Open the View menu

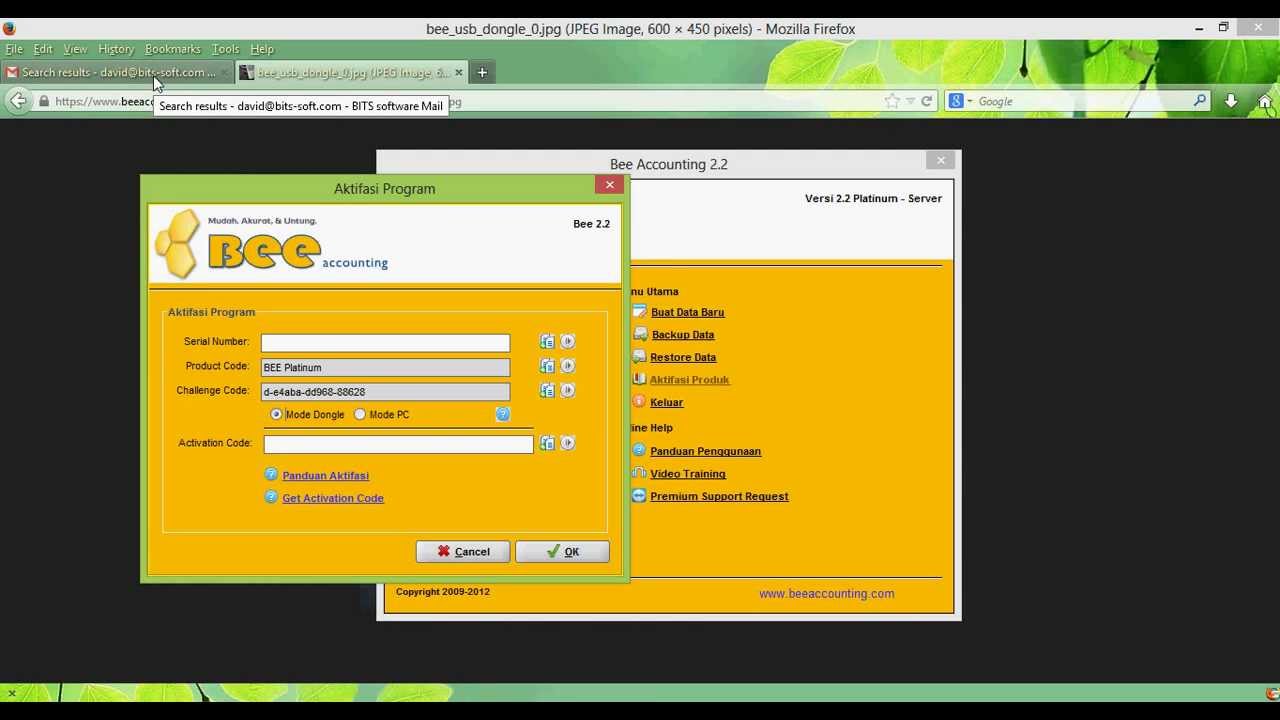tap(75, 49)
